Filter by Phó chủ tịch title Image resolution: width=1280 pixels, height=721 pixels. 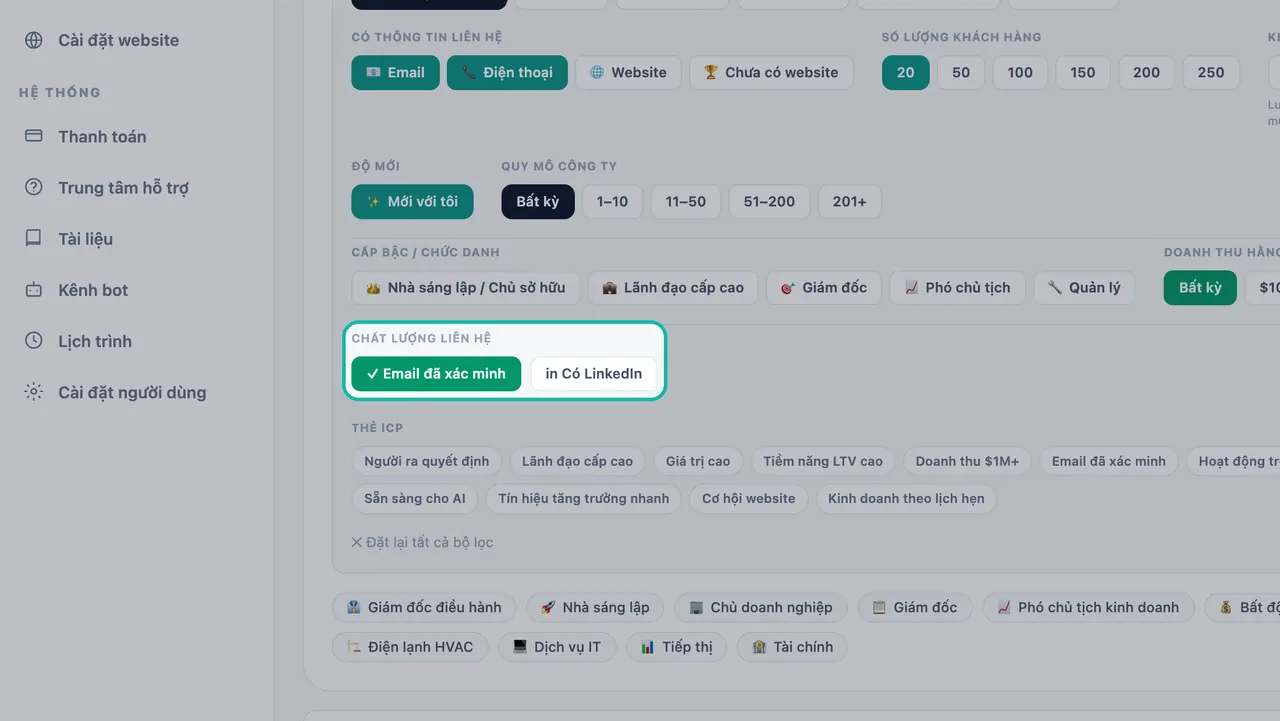pos(957,287)
